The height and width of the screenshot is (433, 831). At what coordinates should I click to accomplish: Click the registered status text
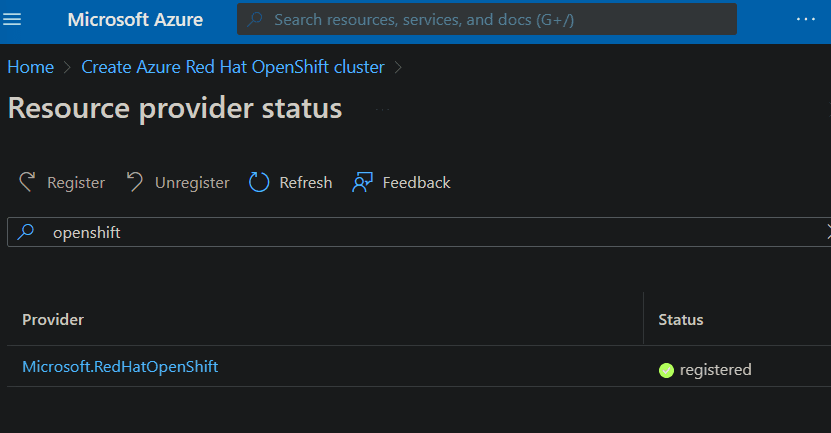point(715,369)
